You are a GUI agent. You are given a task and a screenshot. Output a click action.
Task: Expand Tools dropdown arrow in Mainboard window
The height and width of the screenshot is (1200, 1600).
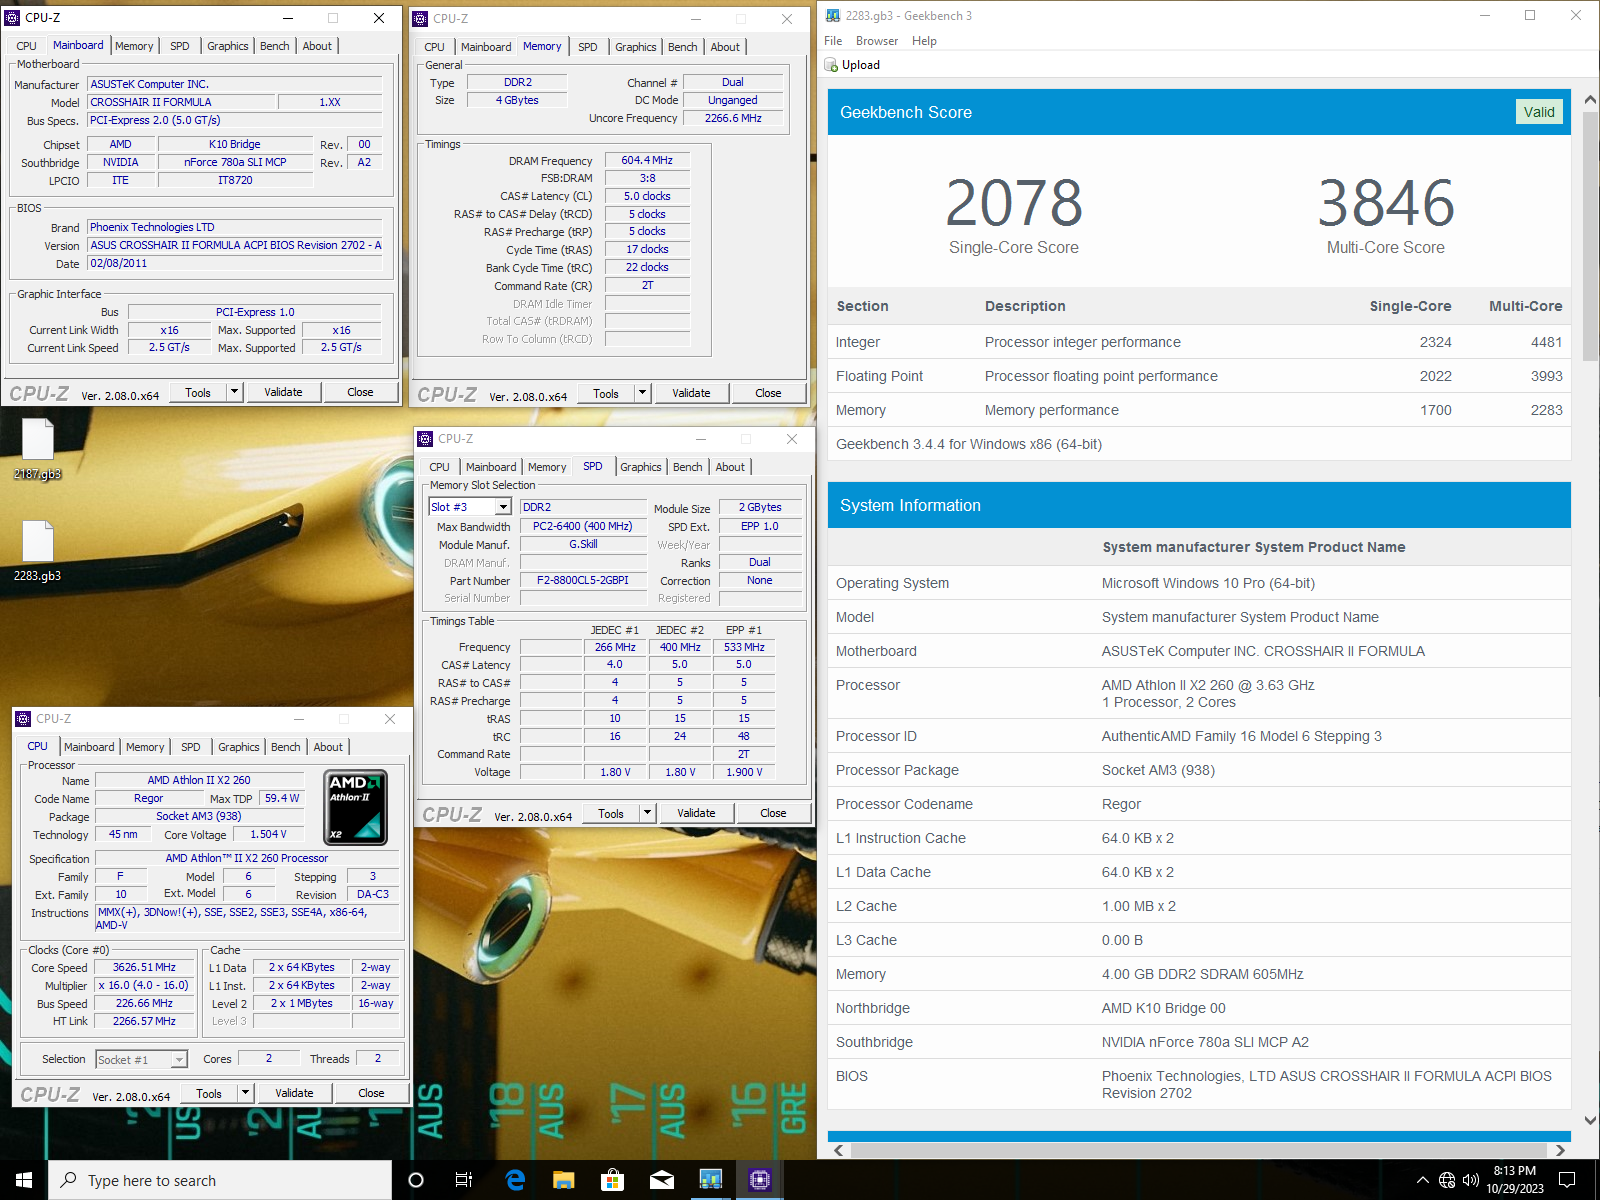(x=235, y=392)
